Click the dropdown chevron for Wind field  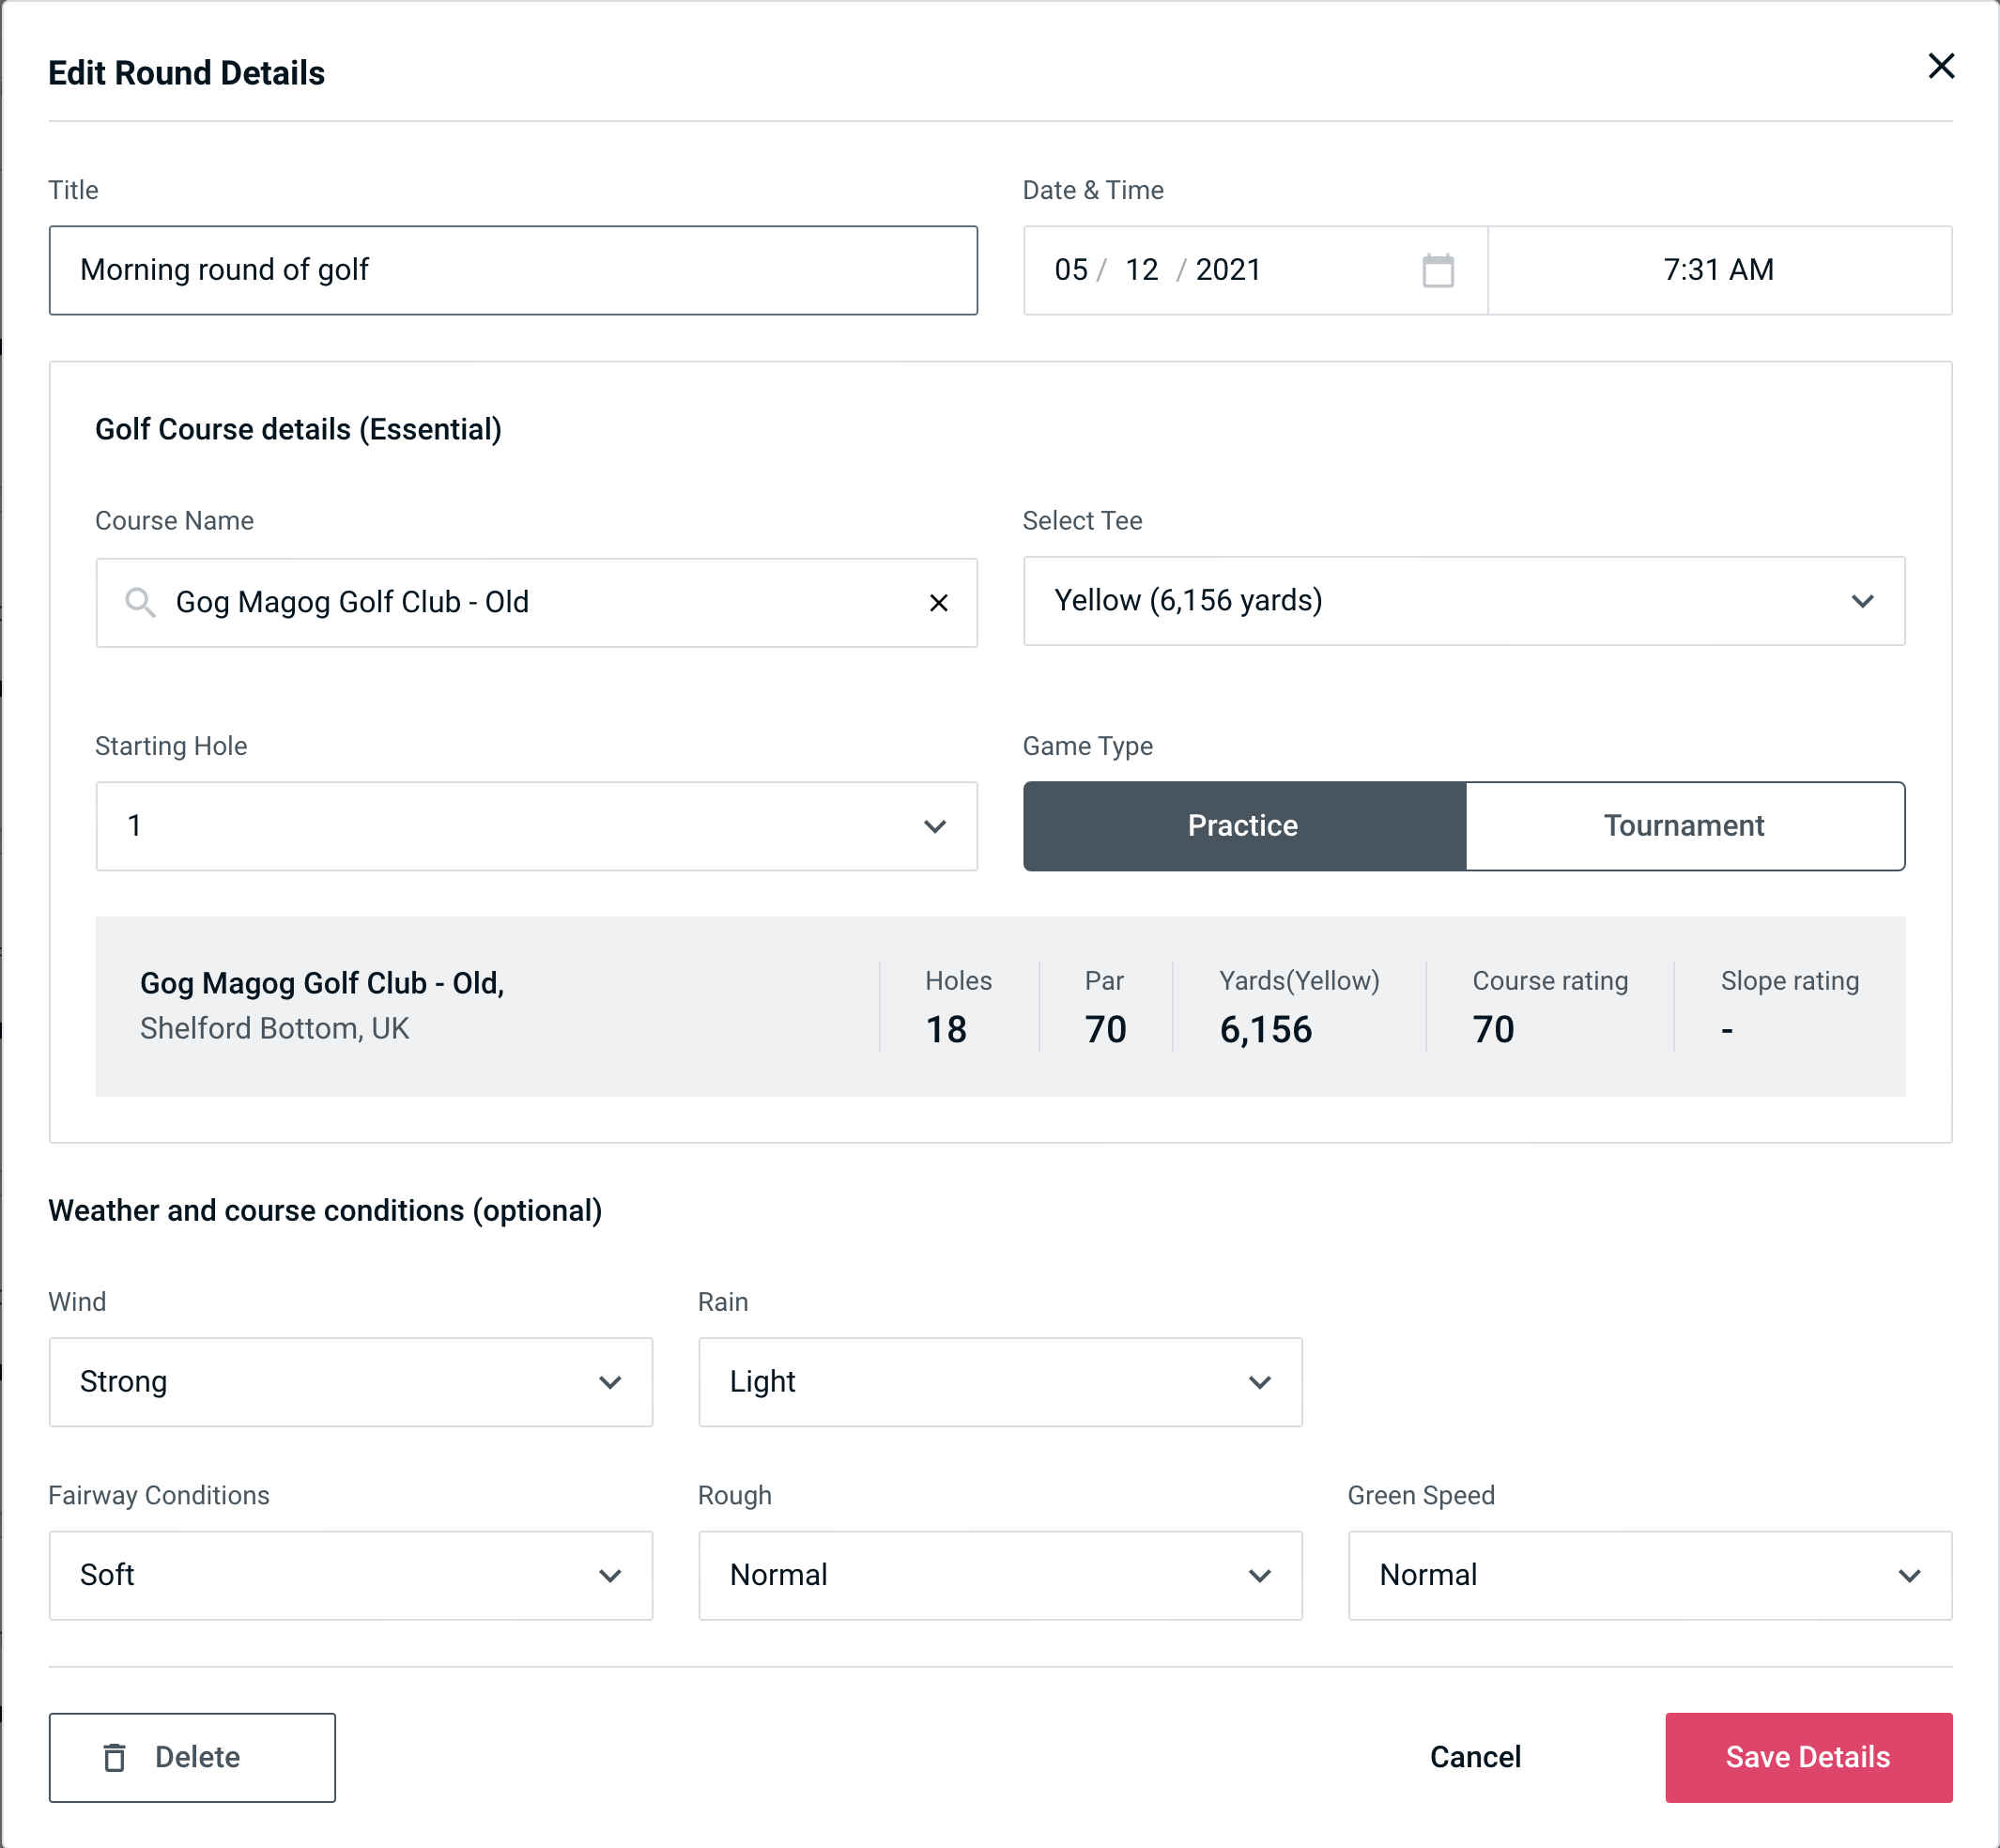click(x=611, y=1383)
